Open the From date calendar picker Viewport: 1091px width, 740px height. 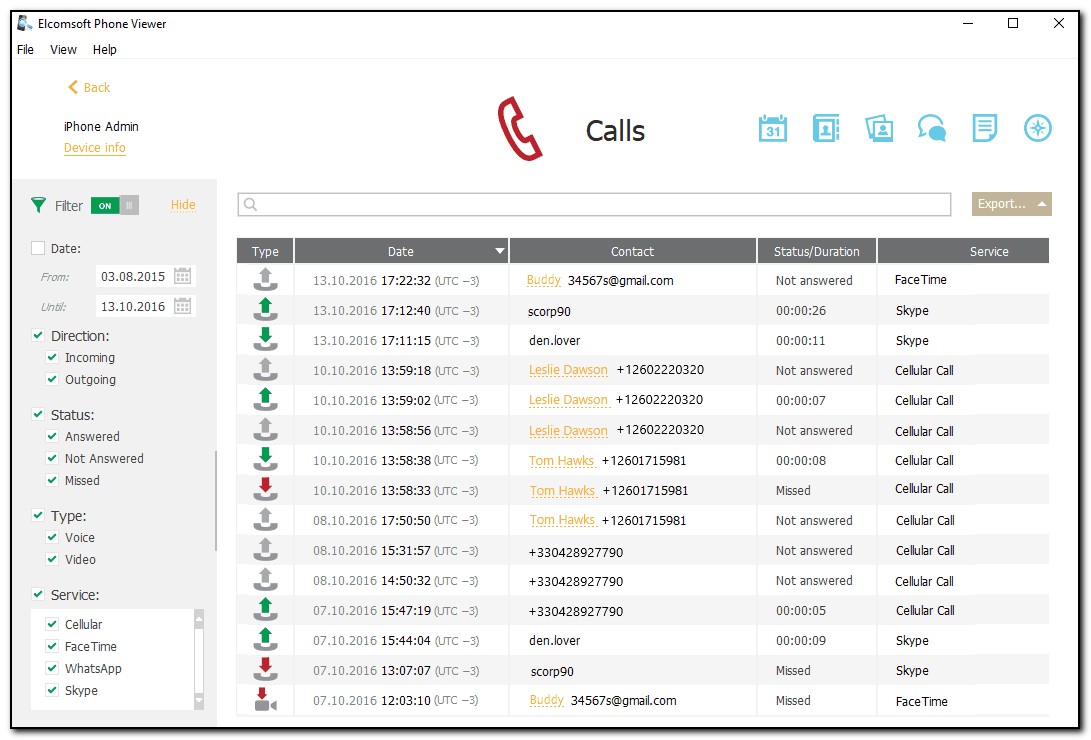183,276
